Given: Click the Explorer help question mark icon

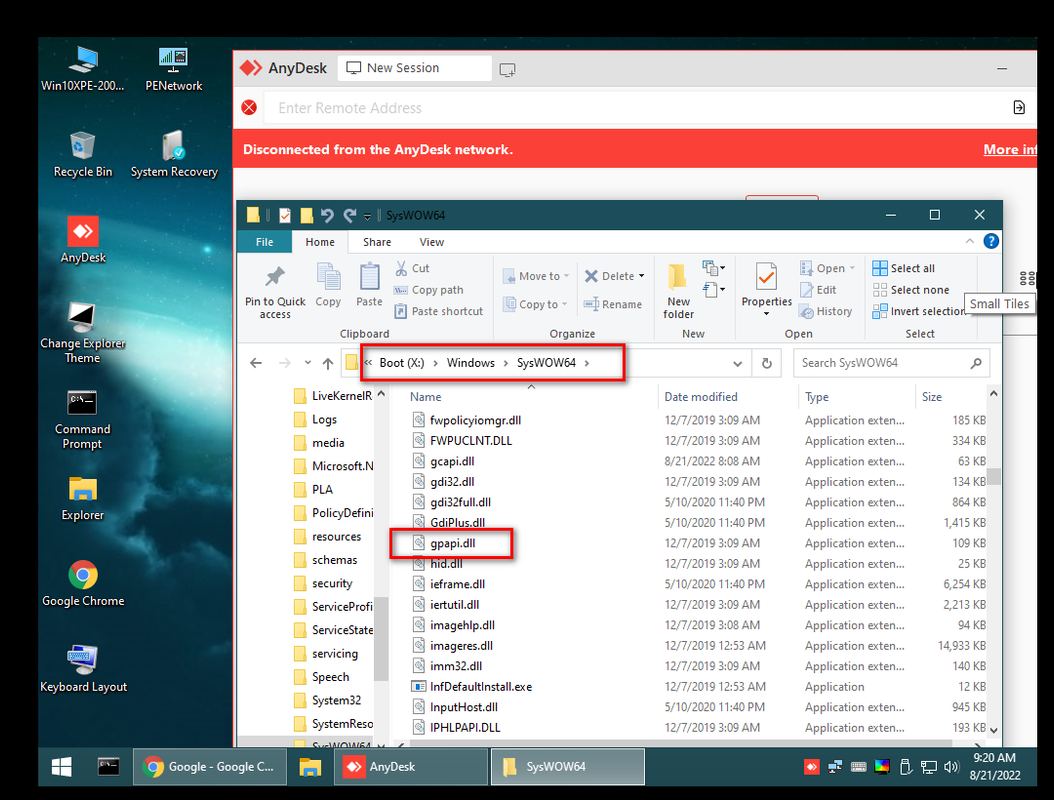Looking at the screenshot, I should [991, 241].
